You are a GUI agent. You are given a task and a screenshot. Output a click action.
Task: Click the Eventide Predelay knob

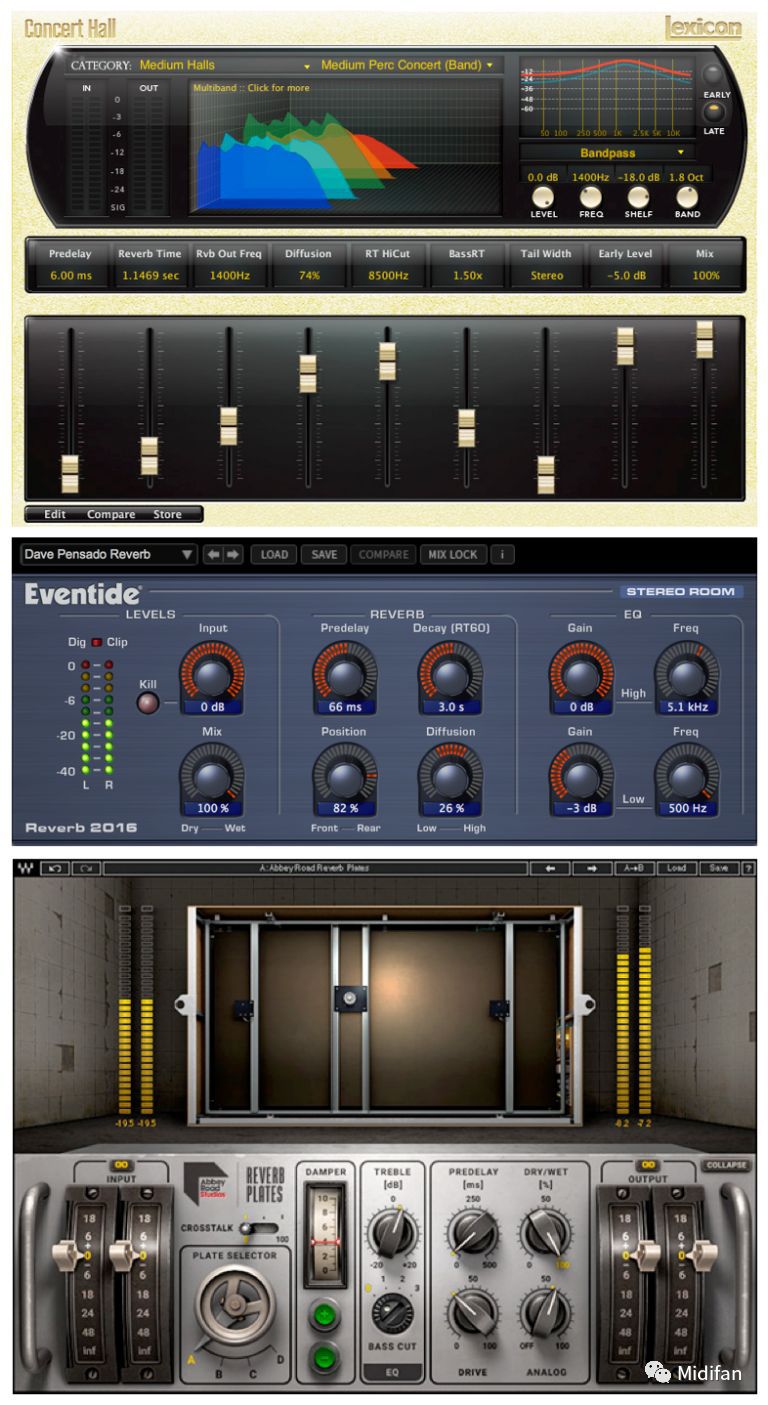344,676
